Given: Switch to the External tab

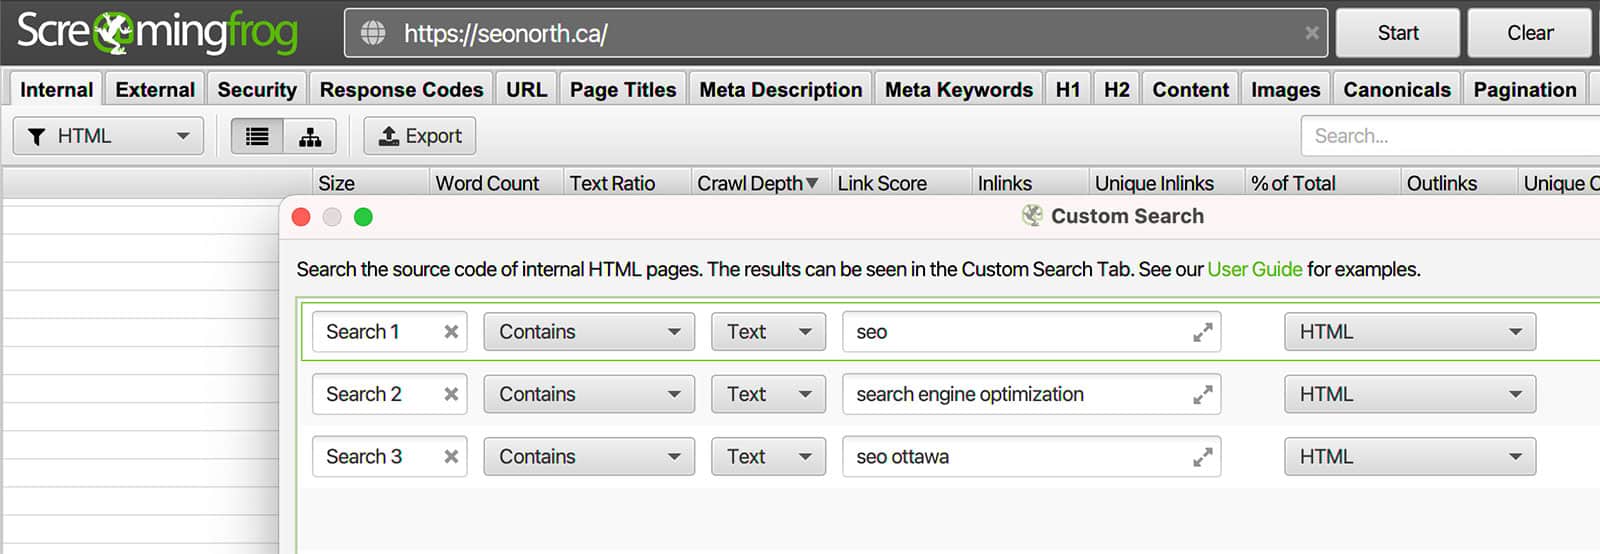Looking at the screenshot, I should [155, 89].
